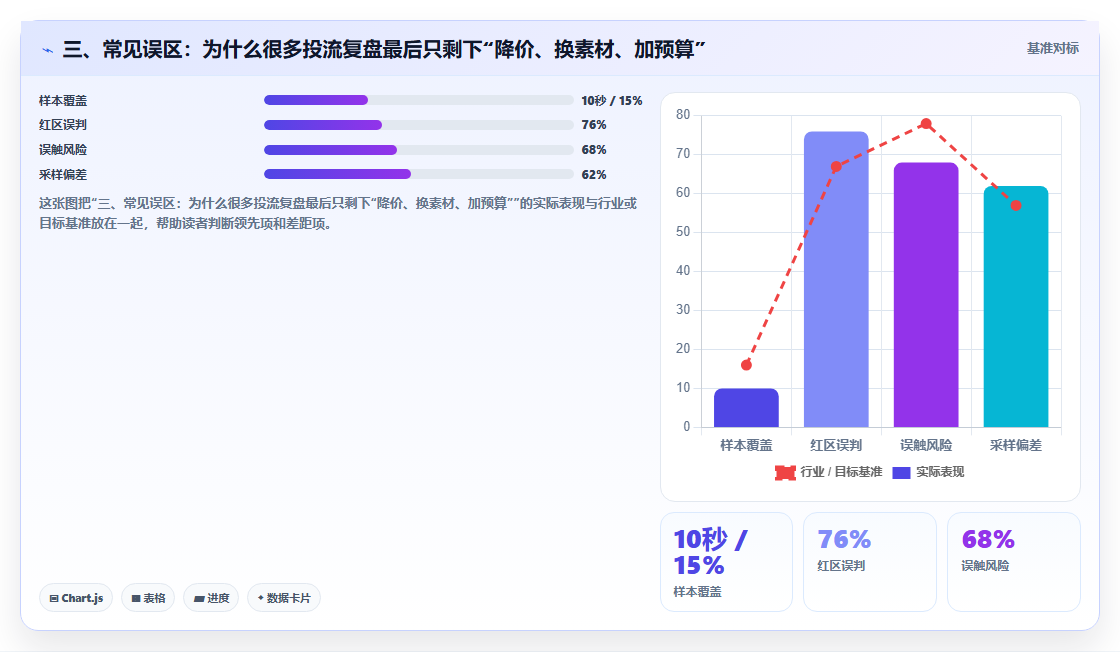Click the description paragraph starting 这张图把

pos(338,214)
